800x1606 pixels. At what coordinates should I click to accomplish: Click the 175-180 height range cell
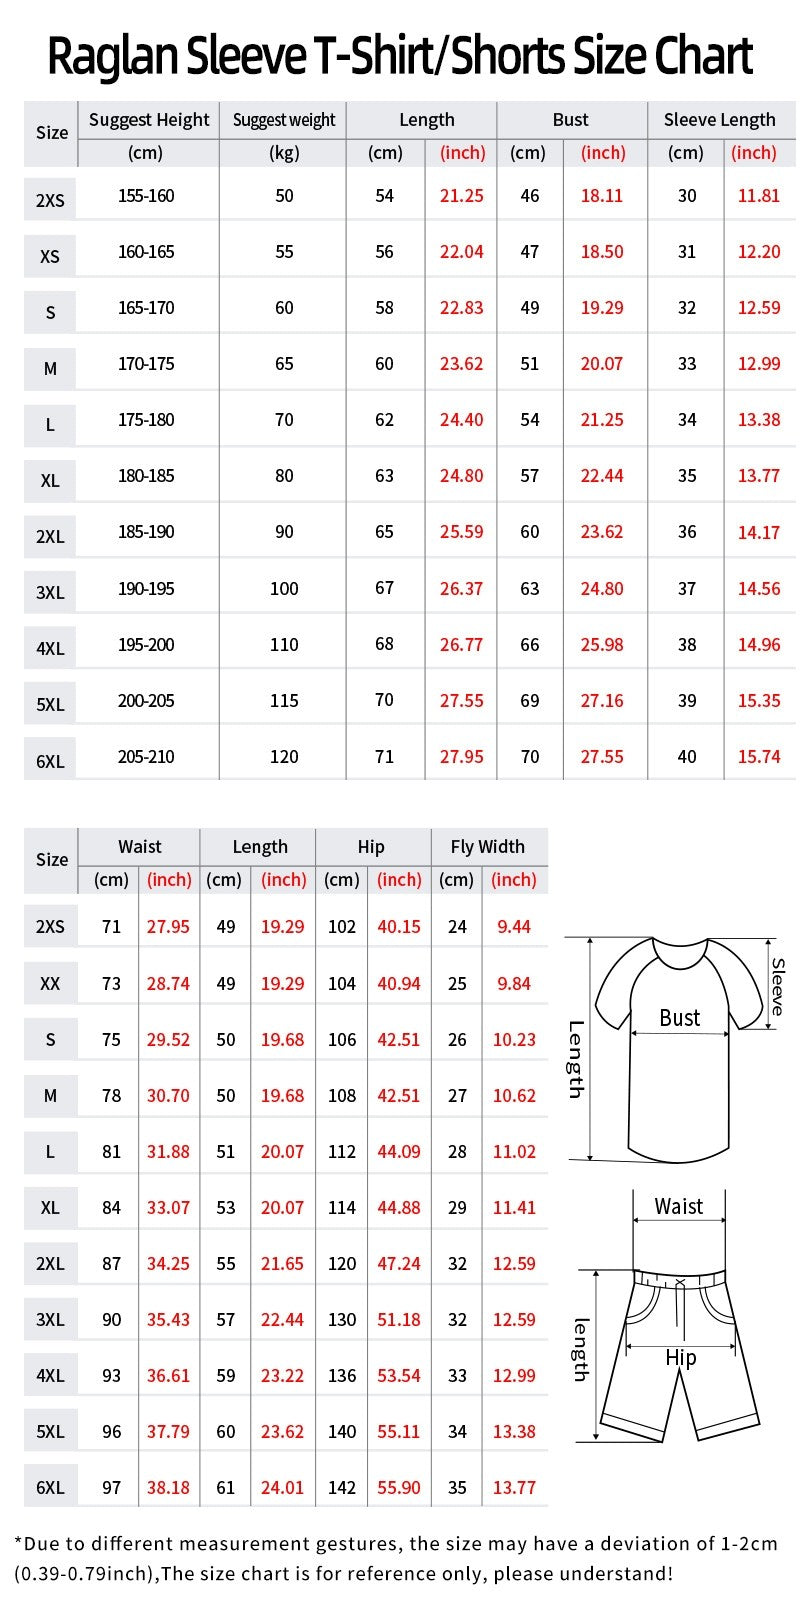point(146,420)
